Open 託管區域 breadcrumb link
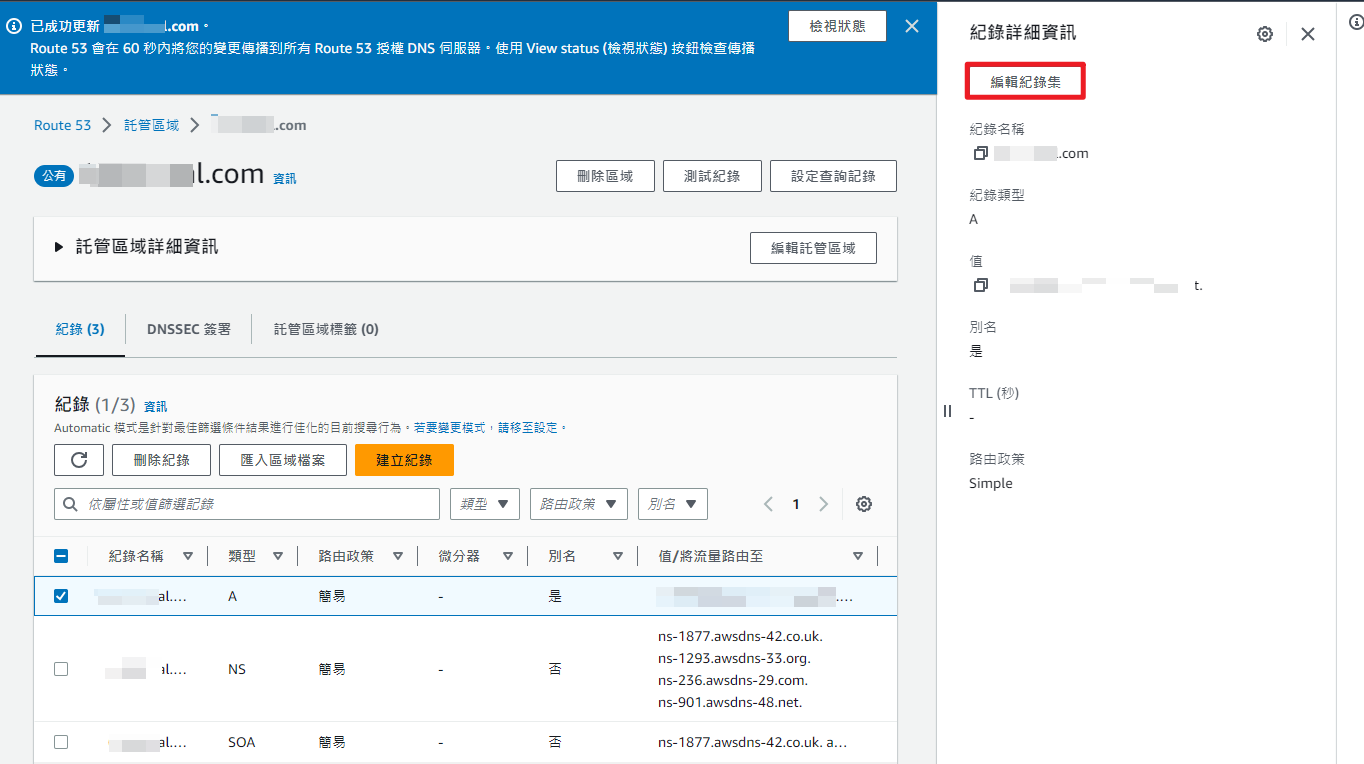This screenshot has width=1364, height=764. click(152, 125)
